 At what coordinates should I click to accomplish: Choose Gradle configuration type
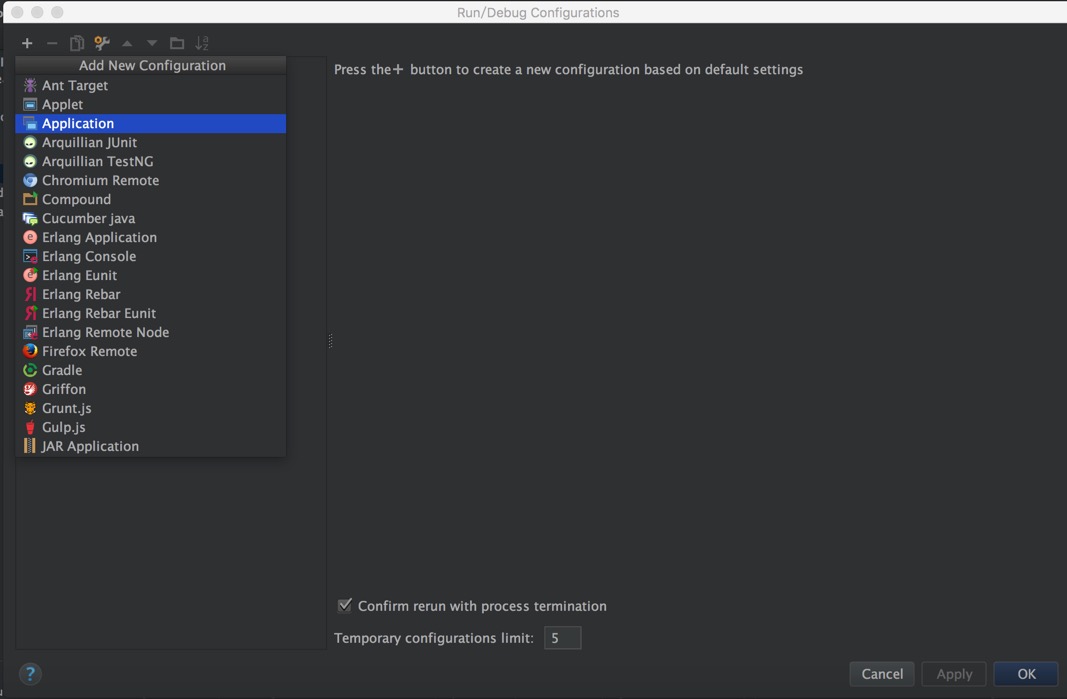(150, 370)
